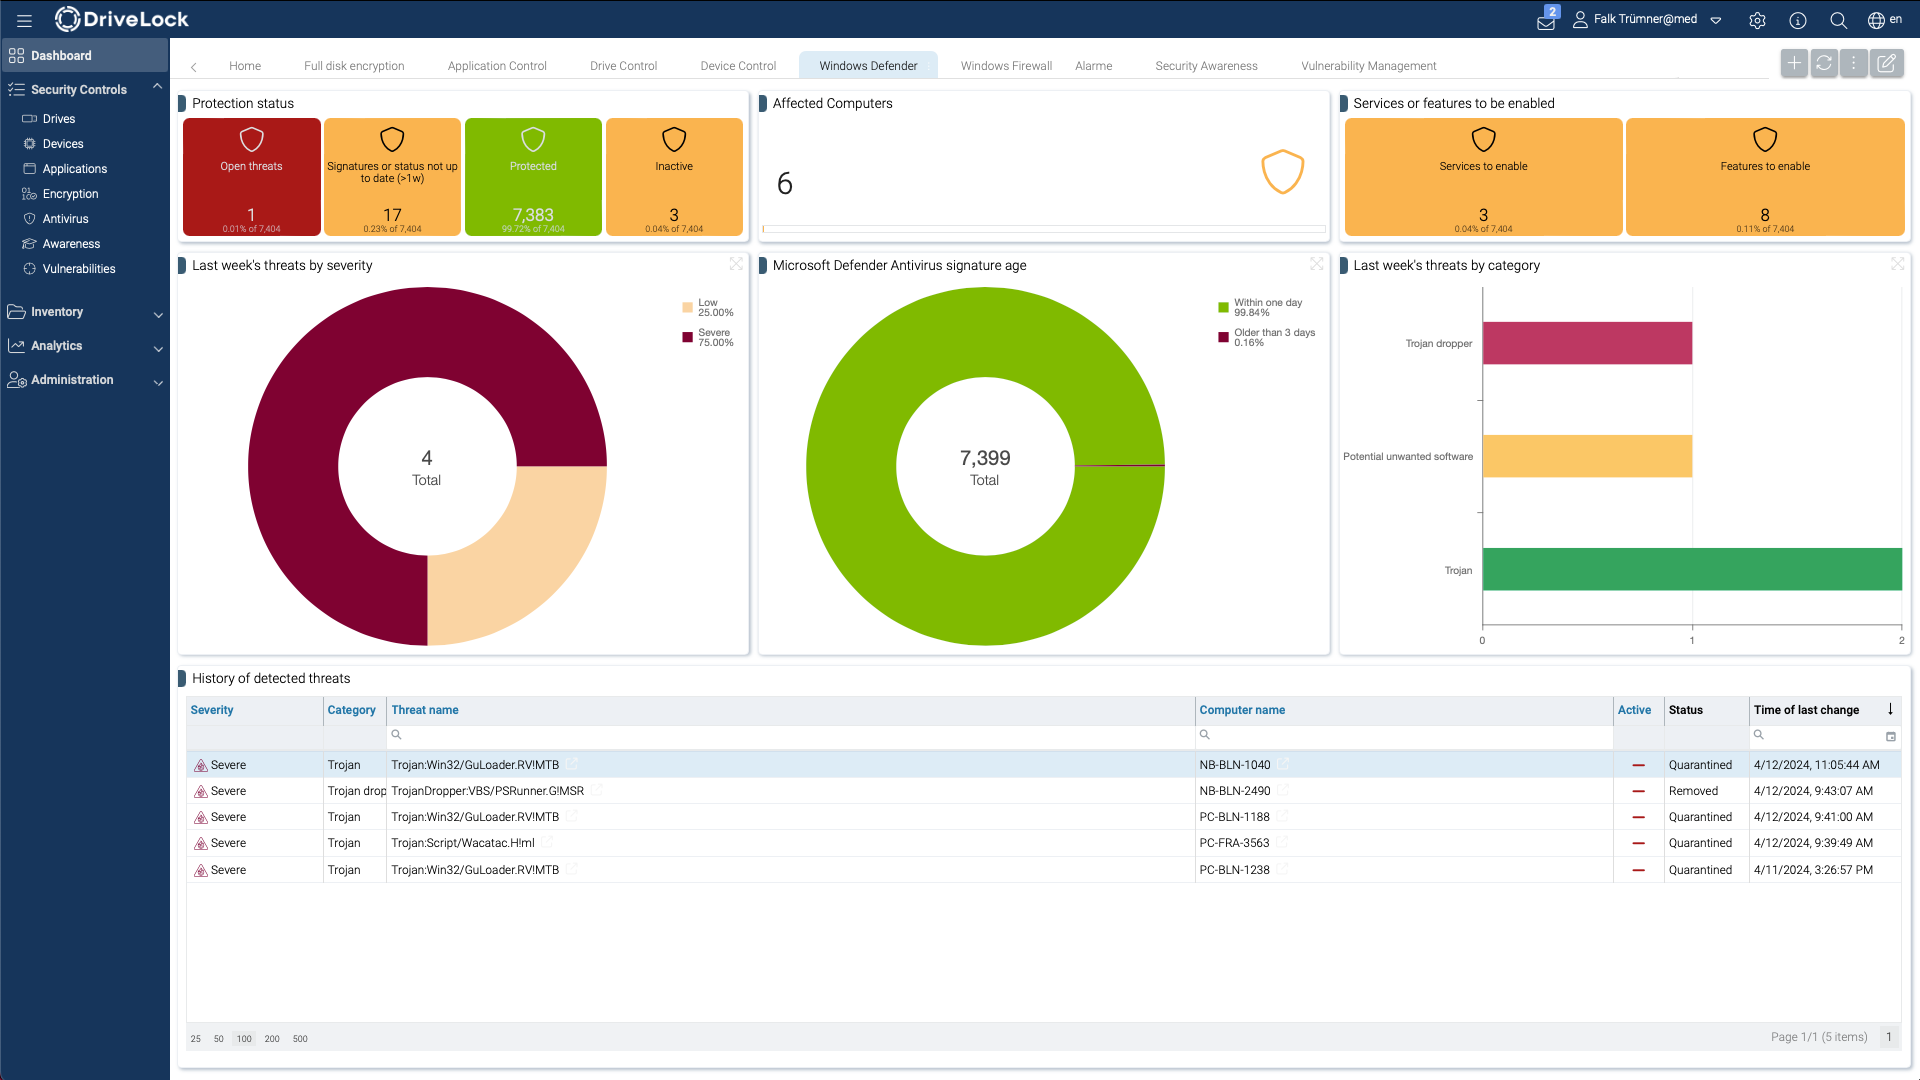
Task: Sort table by Threat name column
Action: 425,710
